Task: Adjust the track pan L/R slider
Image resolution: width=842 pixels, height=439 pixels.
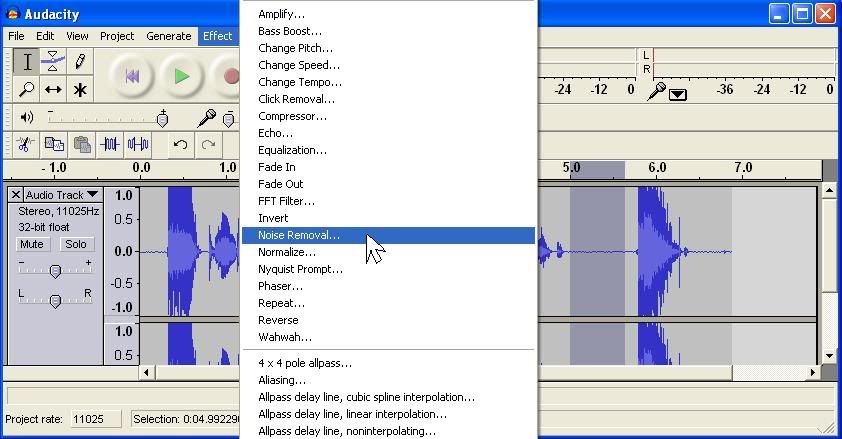Action: [55, 300]
